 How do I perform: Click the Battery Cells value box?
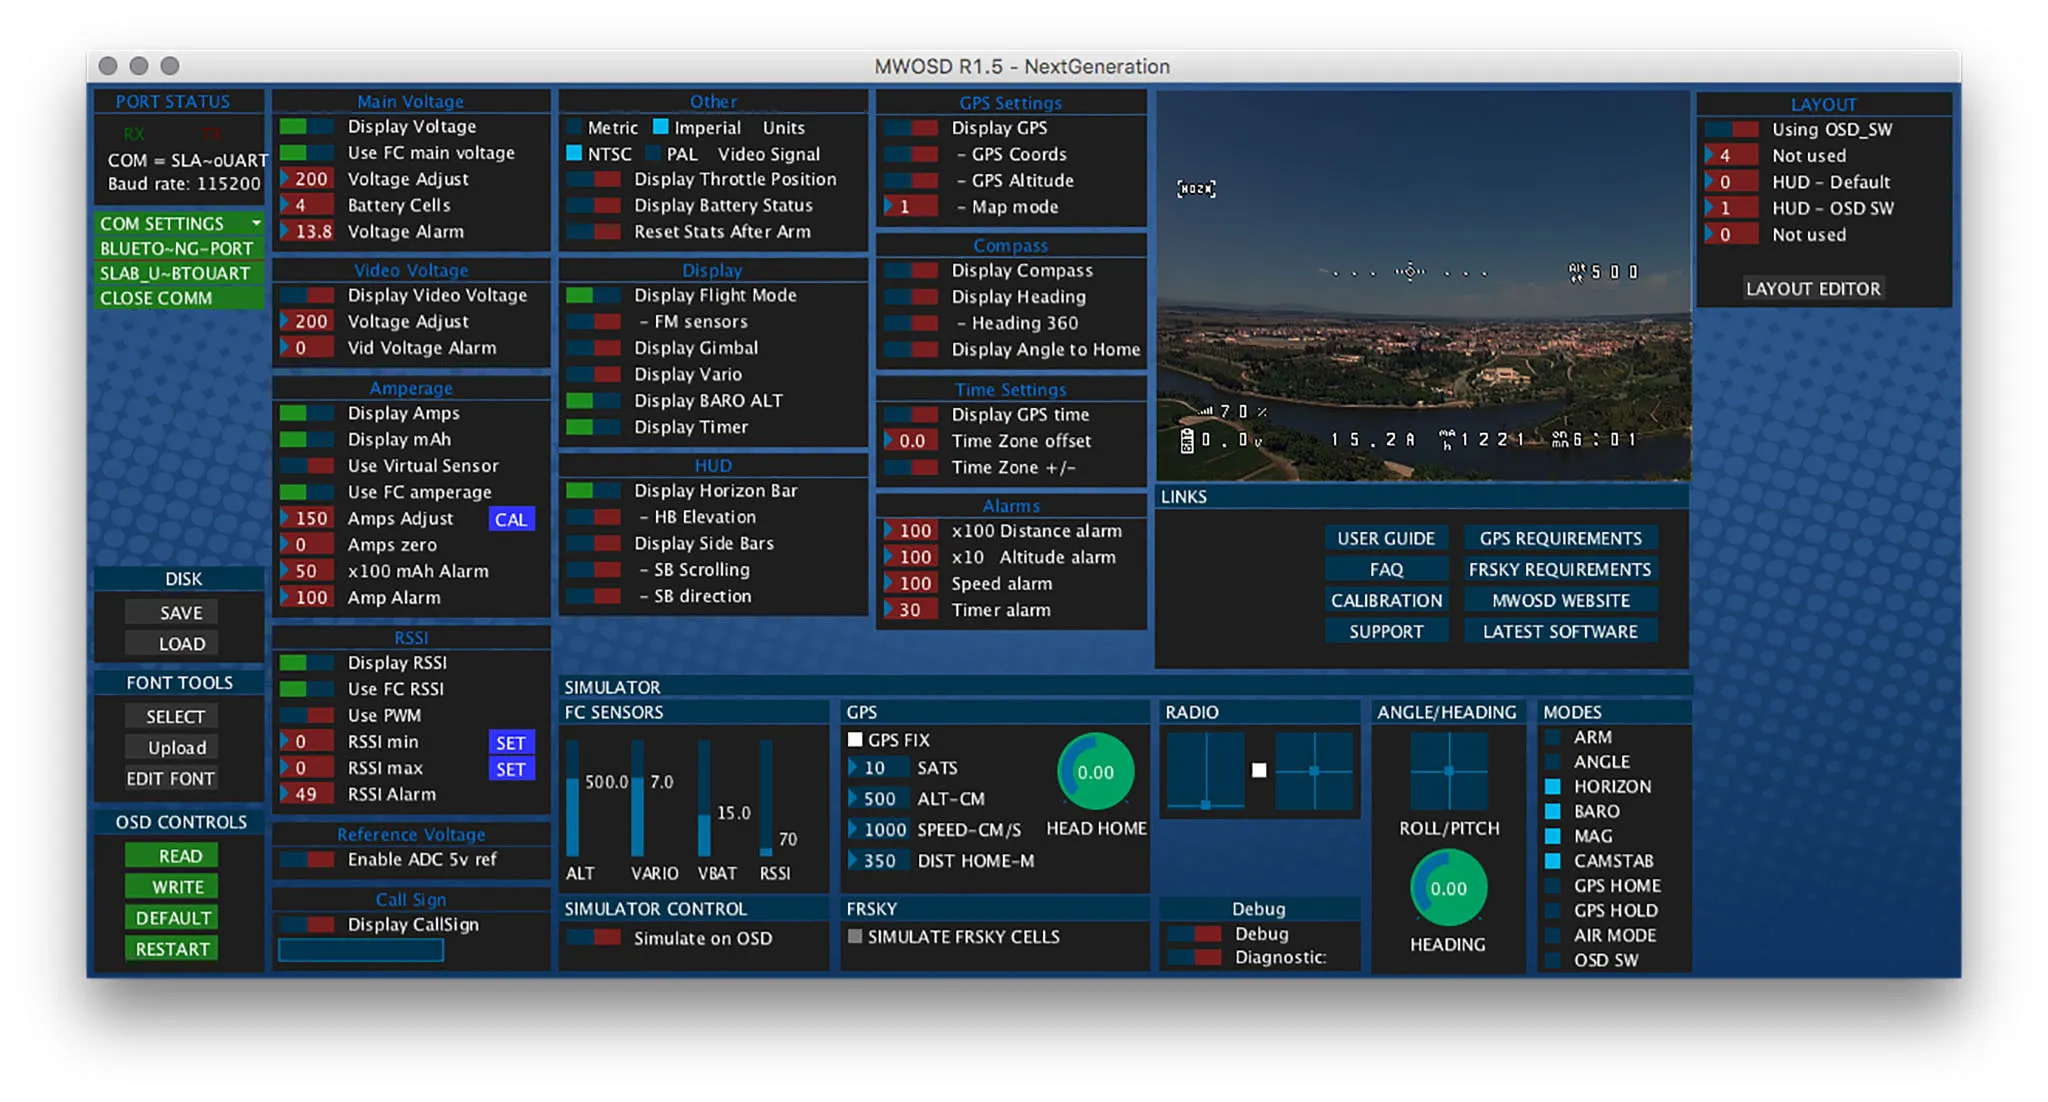(307, 205)
